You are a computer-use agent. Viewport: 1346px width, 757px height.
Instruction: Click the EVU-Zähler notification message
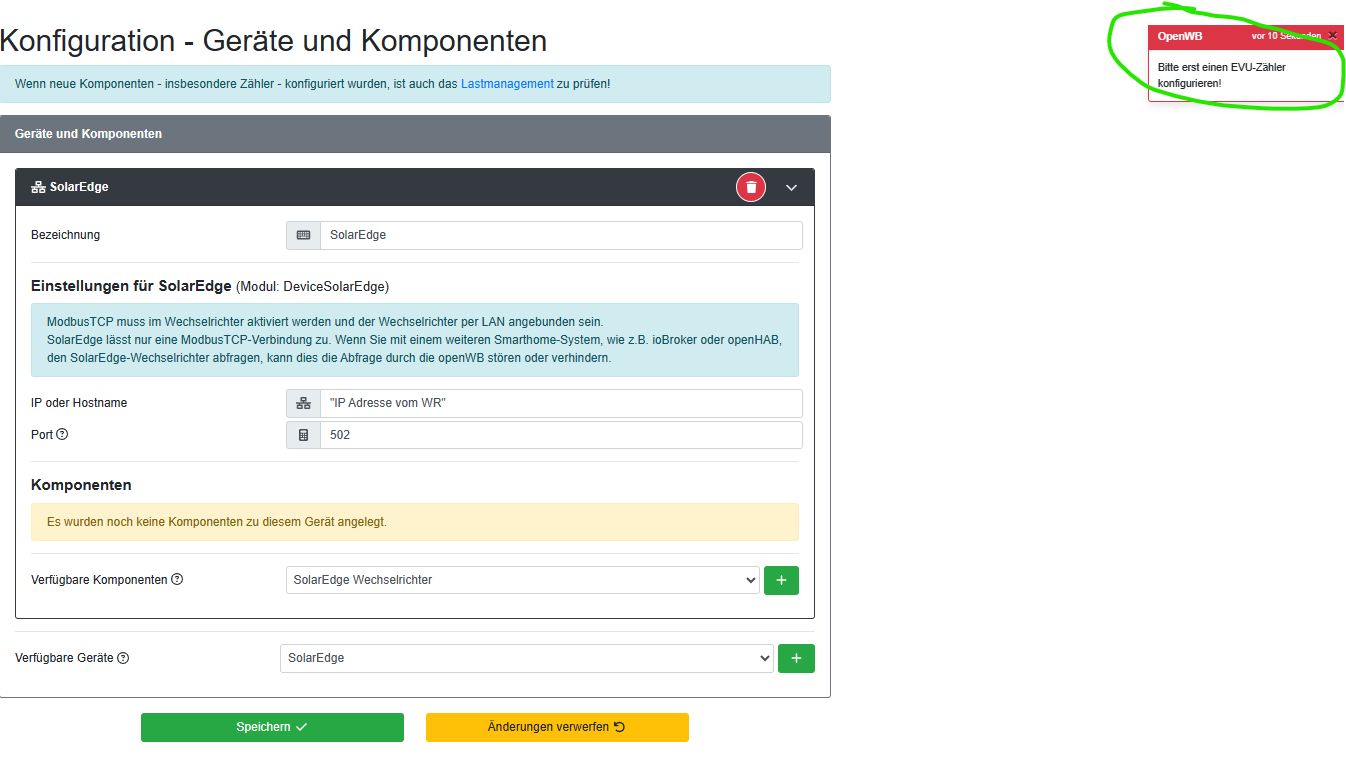tap(1221, 75)
